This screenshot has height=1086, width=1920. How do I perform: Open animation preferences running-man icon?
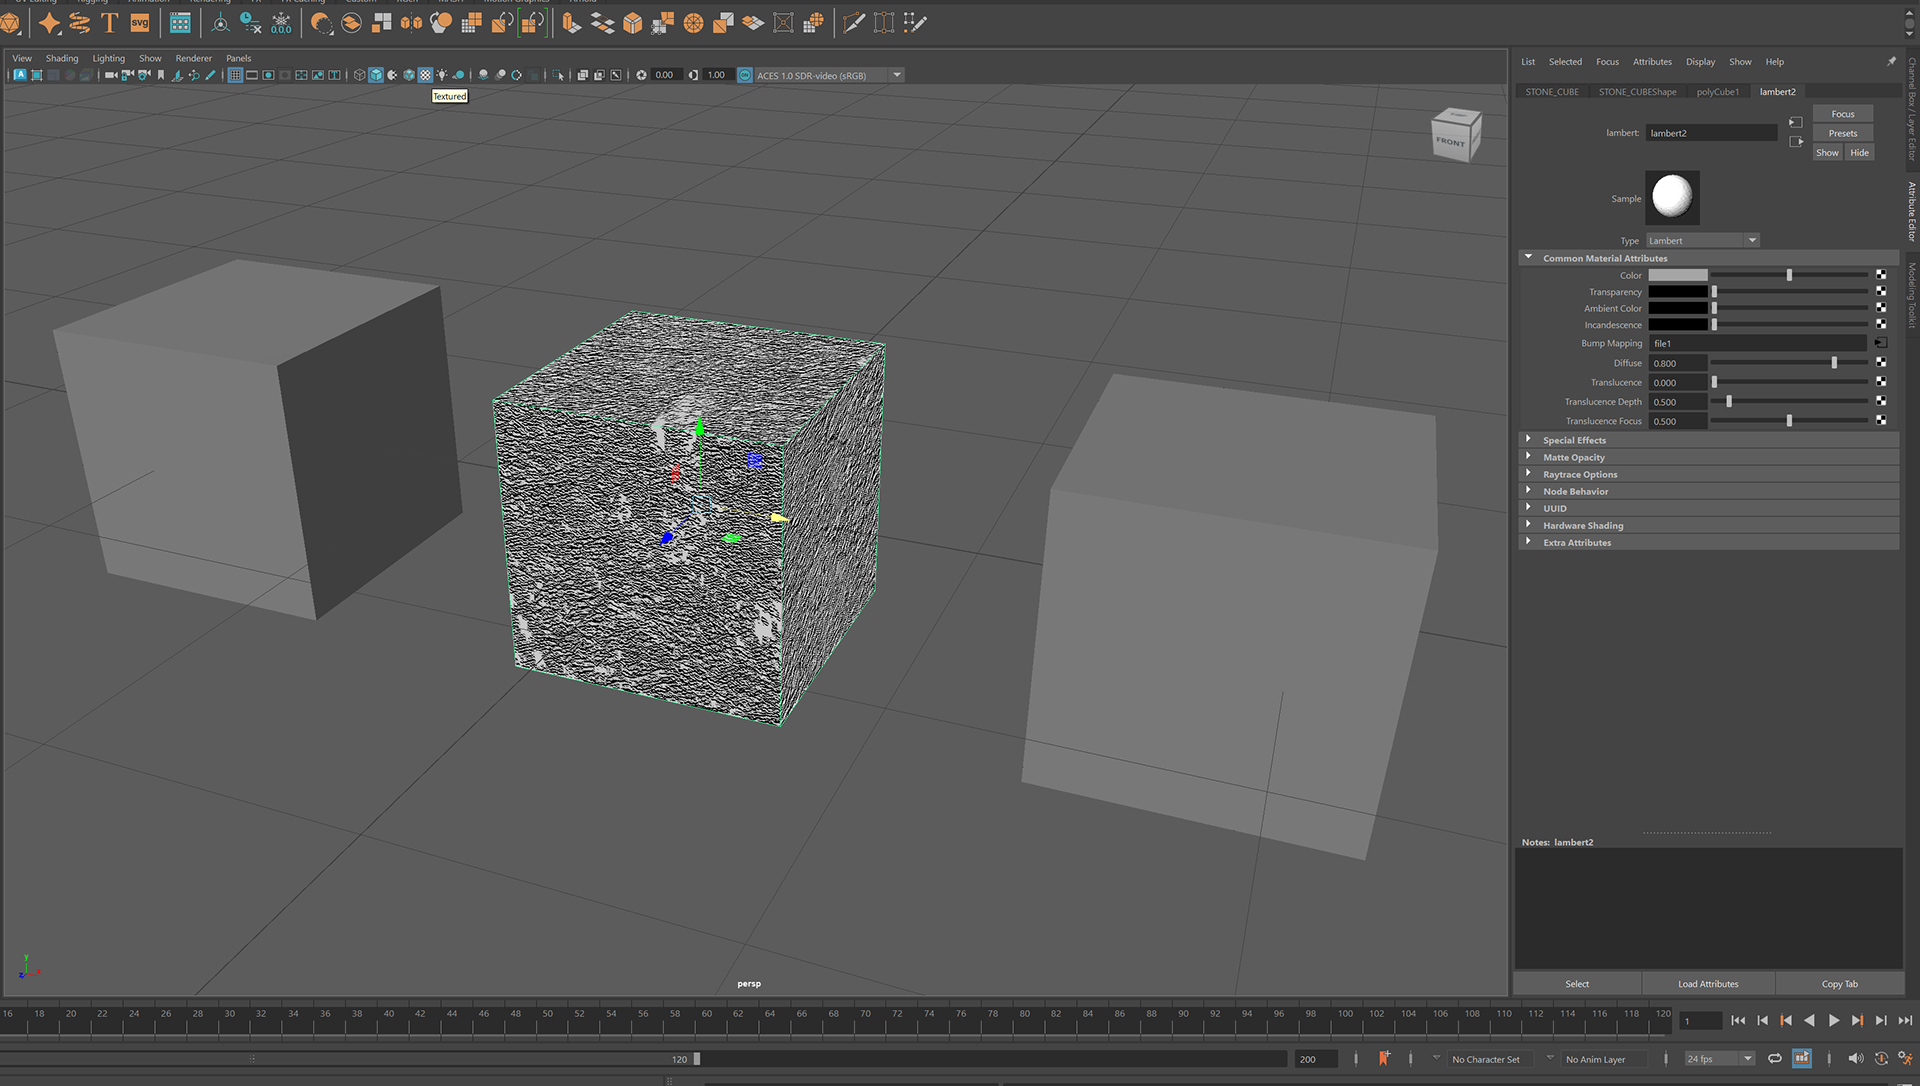(1905, 1058)
